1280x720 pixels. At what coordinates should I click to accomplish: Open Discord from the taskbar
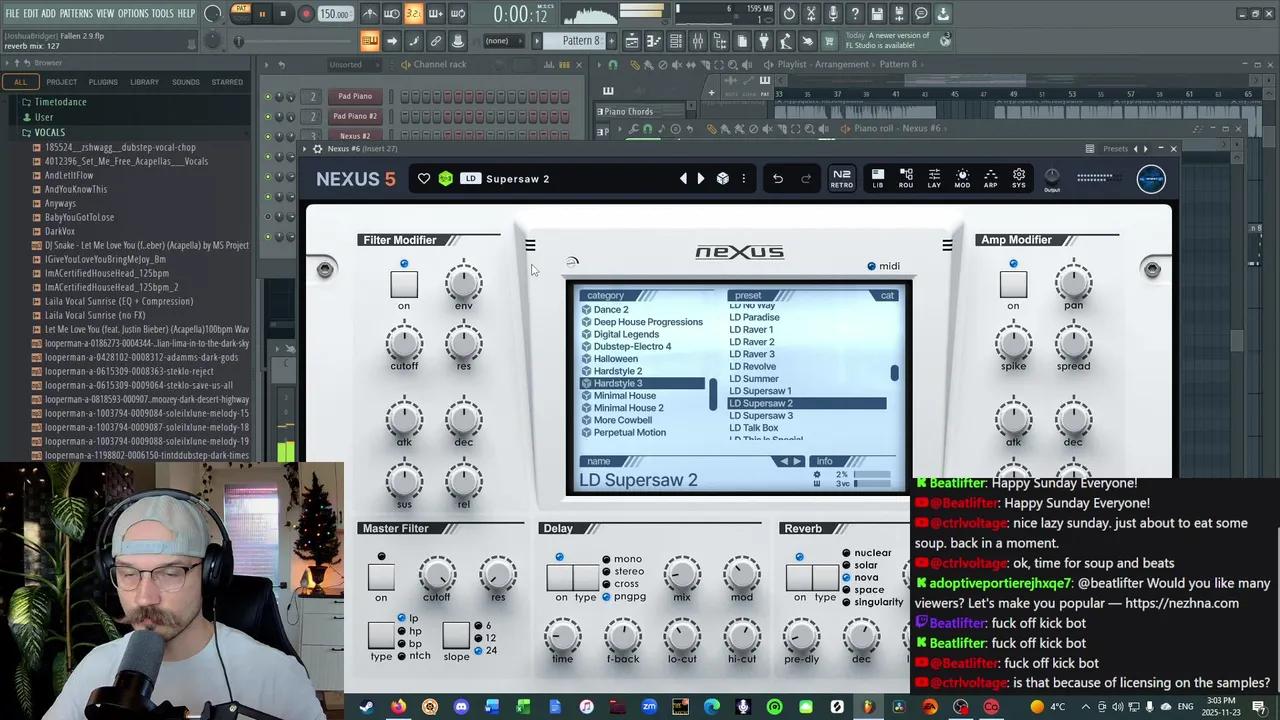pos(461,707)
